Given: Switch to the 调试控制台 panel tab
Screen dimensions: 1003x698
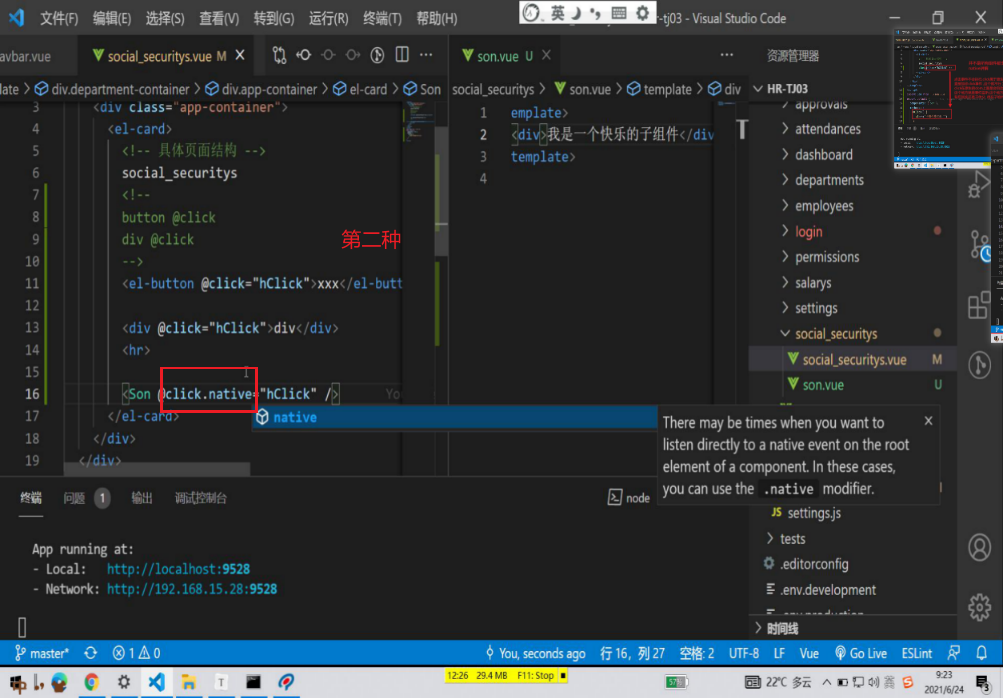Looking at the screenshot, I should pyautogui.click(x=201, y=498).
